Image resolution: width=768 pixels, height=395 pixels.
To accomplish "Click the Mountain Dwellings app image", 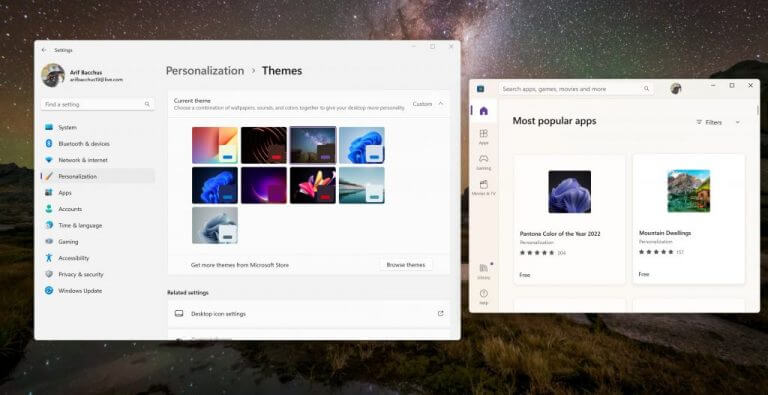I will (x=689, y=191).
